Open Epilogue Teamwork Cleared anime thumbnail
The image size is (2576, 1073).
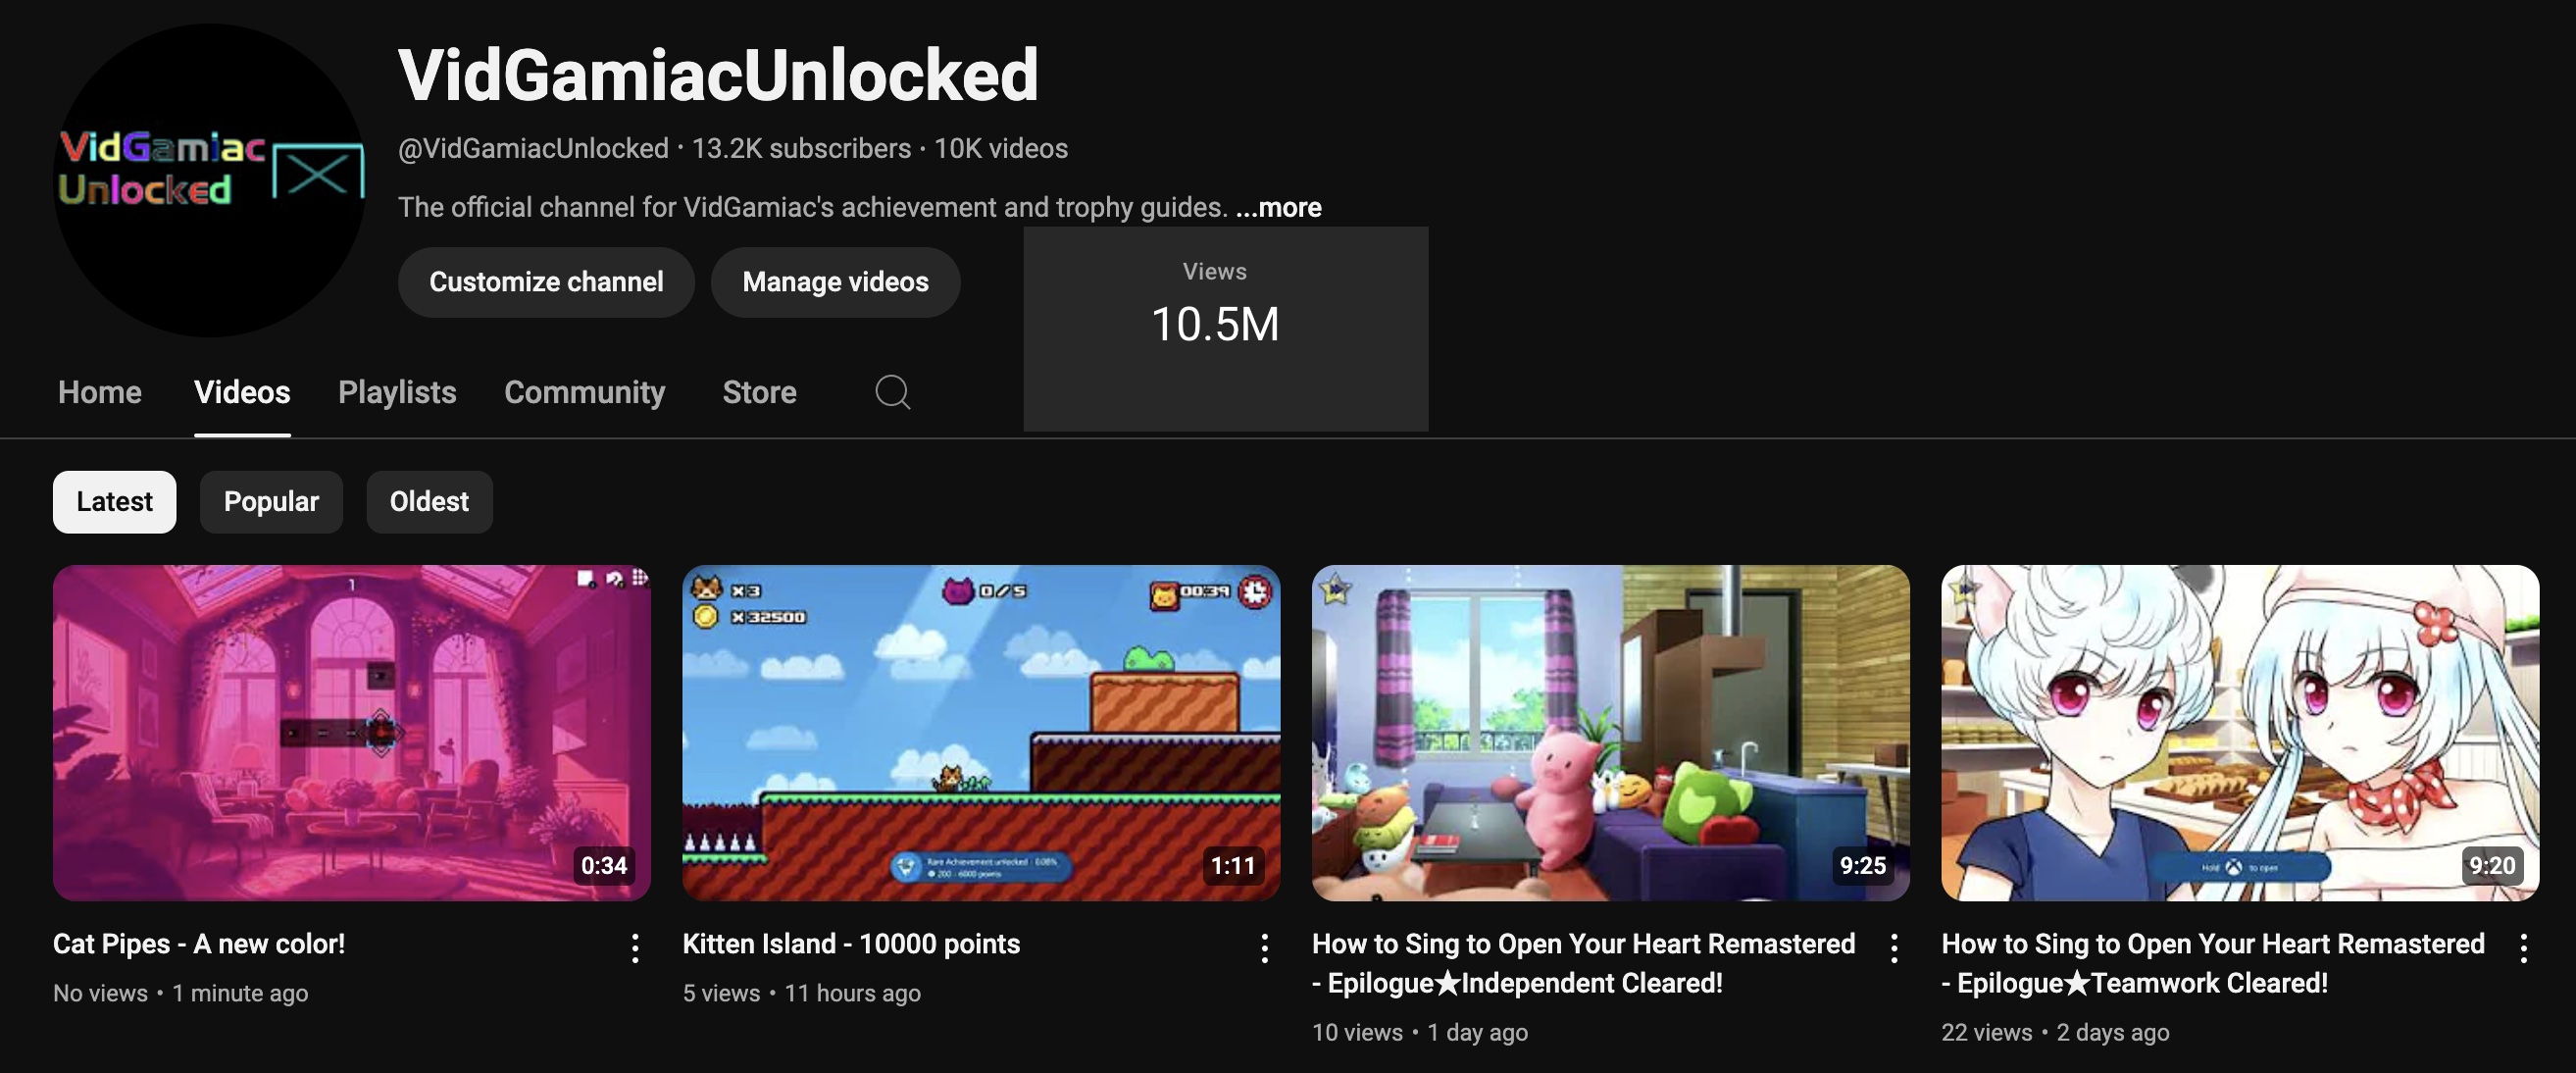point(2240,733)
